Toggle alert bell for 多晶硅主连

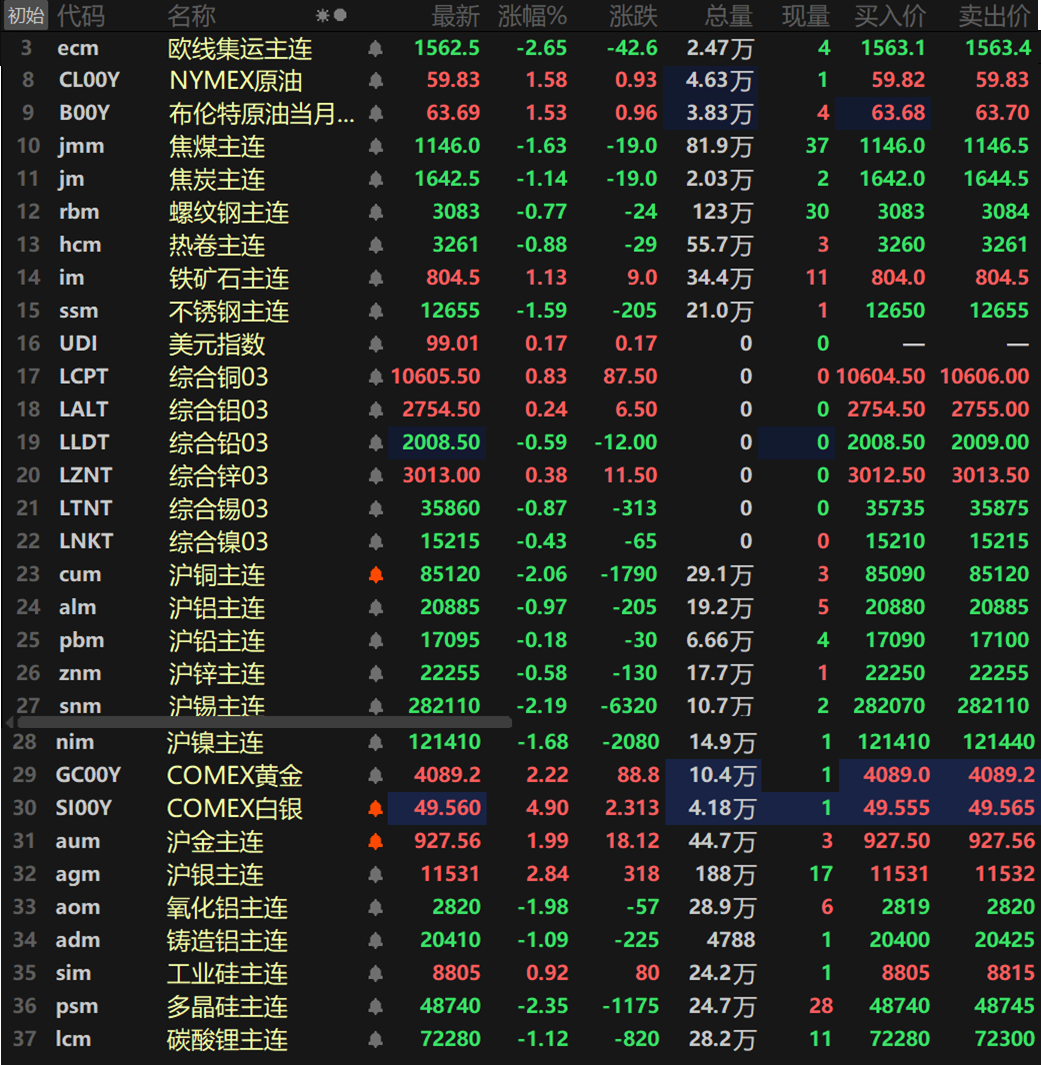(x=376, y=1007)
